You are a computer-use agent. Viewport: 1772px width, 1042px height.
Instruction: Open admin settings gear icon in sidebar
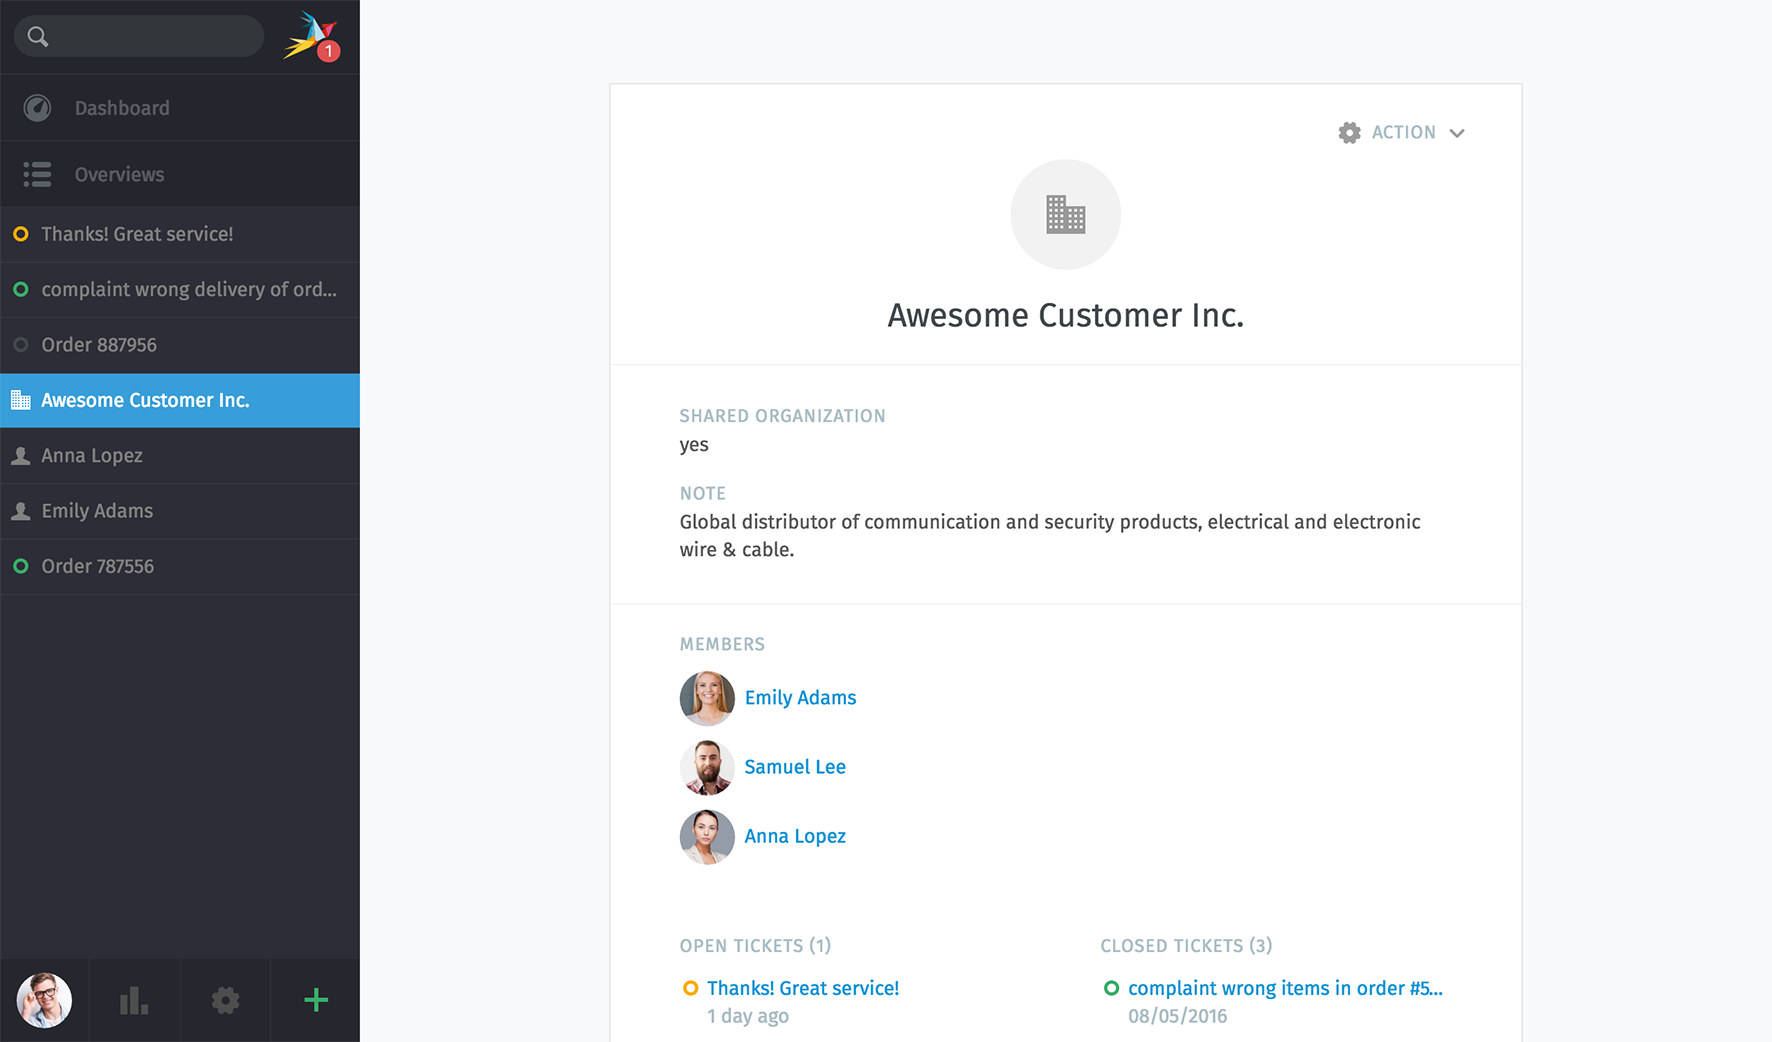225,1000
